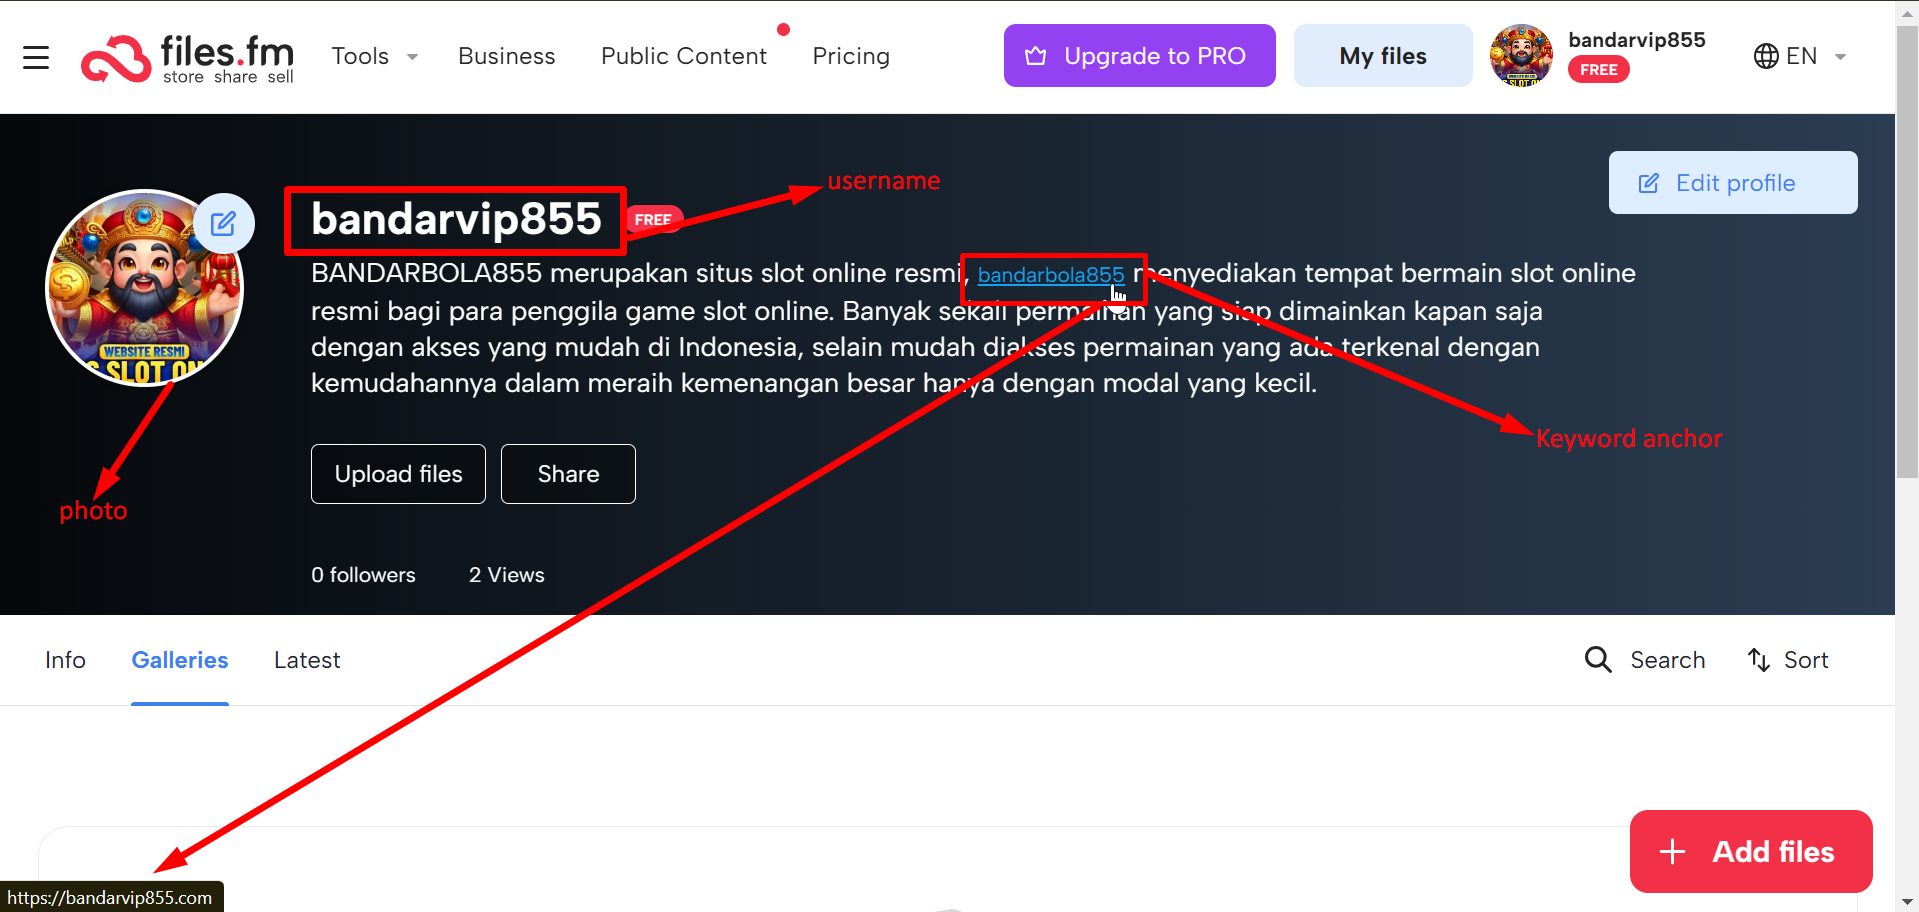
Task: Switch to the Info tab
Action: coord(65,660)
